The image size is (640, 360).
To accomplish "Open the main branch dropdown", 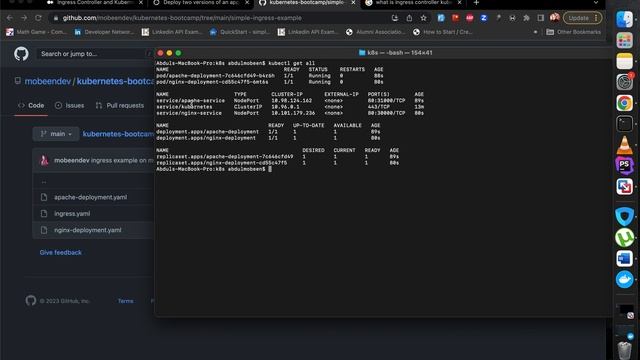I will coord(56,134).
